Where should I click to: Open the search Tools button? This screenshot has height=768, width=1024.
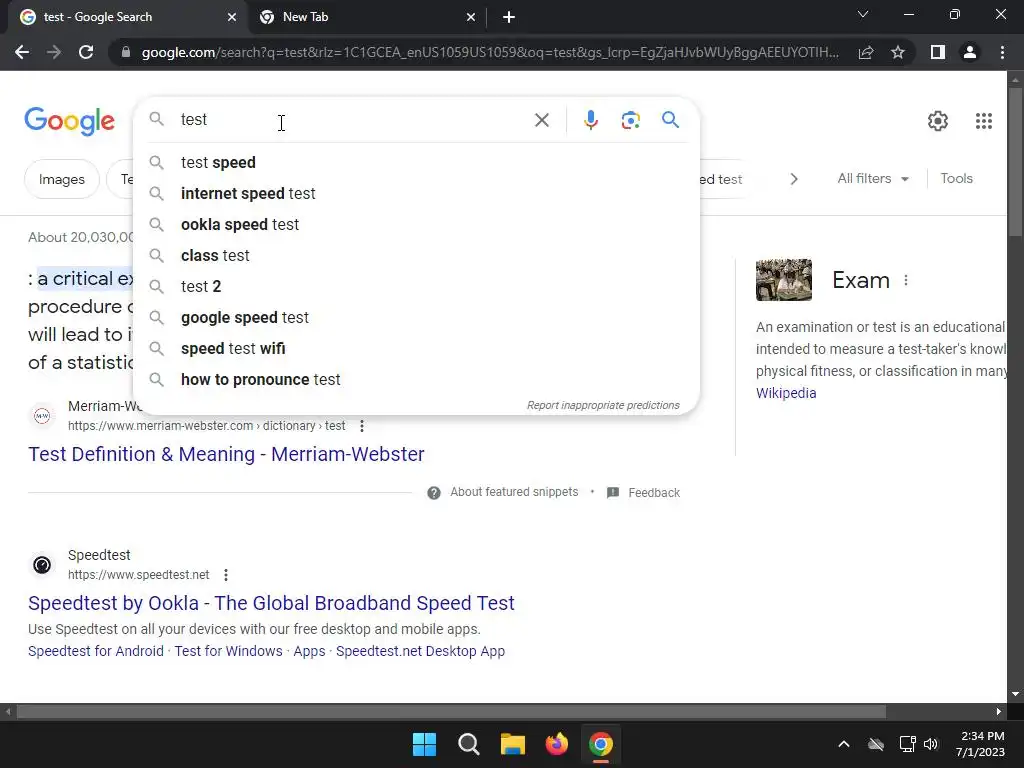956,178
